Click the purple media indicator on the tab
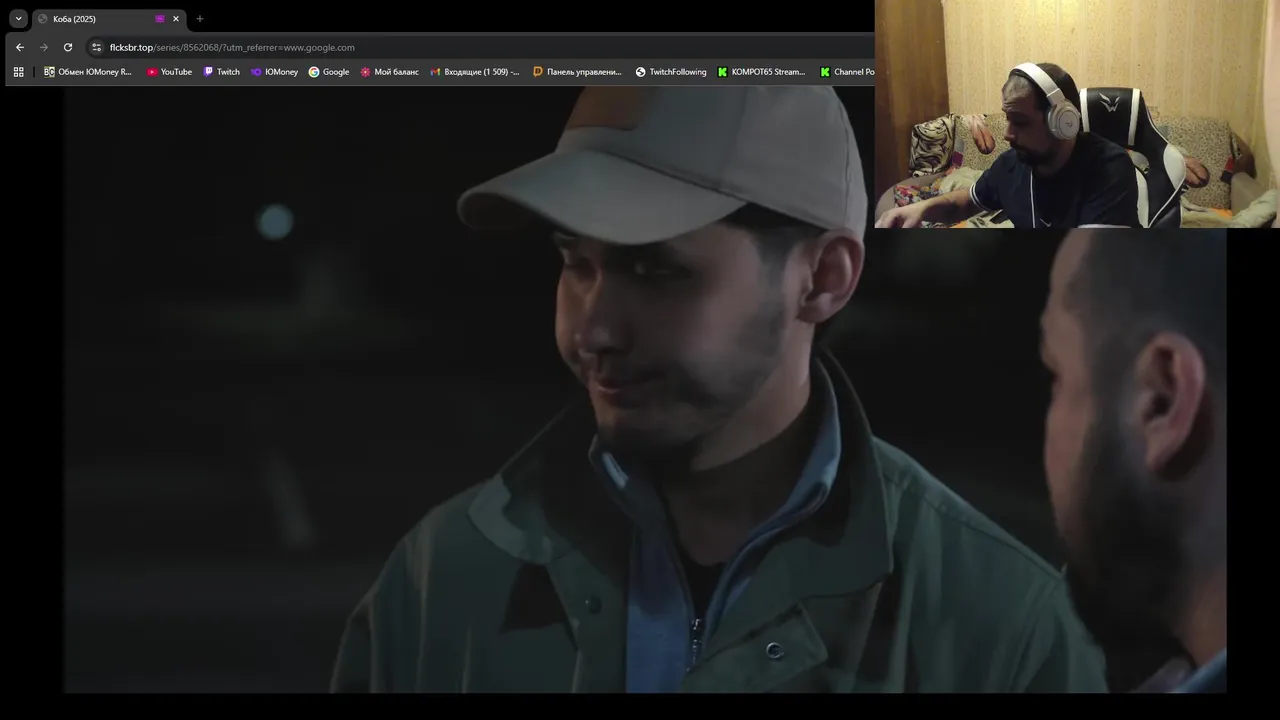Image resolution: width=1280 pixels, height=720 pixels. pos(160,19)
